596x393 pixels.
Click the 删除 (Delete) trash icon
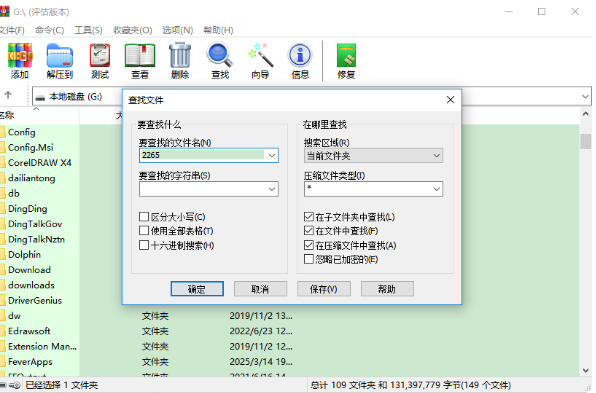(x=180, y=61)
